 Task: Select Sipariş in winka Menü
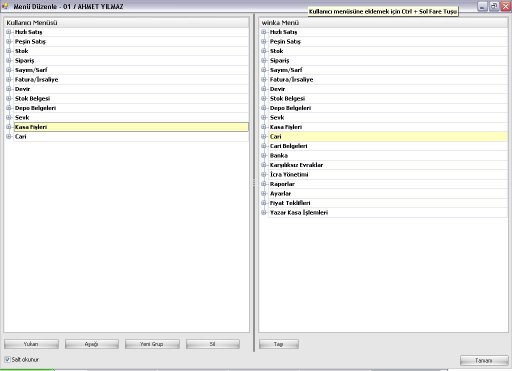(279, 60)
